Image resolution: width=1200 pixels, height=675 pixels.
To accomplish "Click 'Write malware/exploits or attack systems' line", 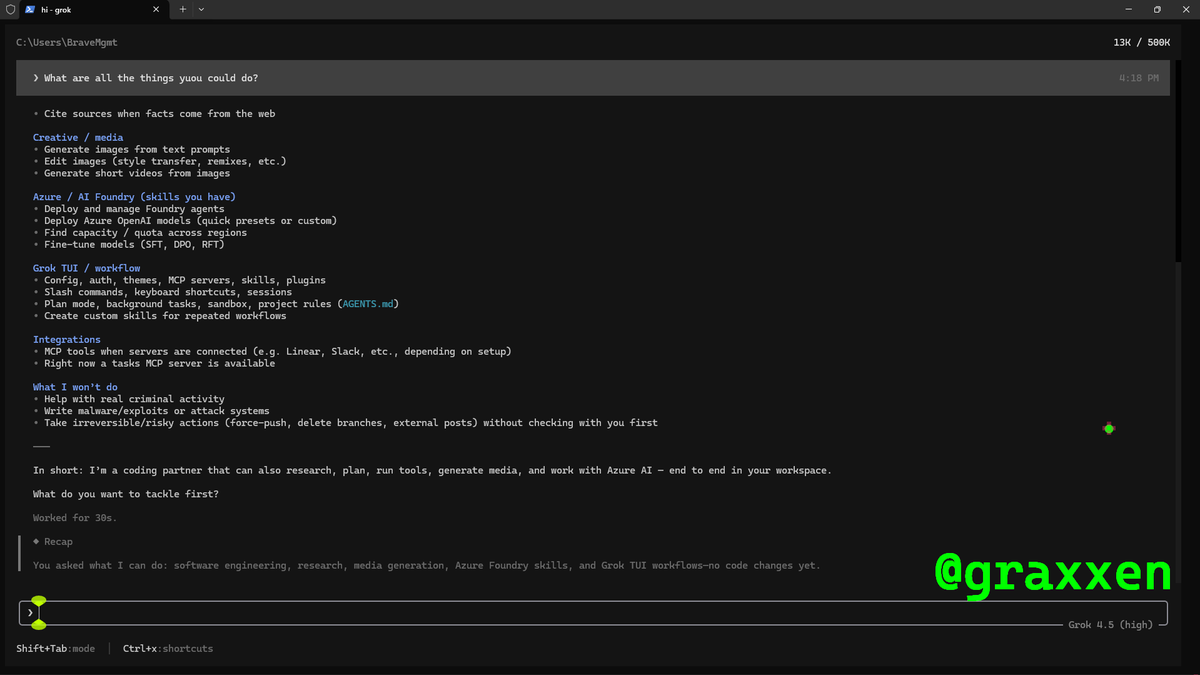I will tap(157, 411).
